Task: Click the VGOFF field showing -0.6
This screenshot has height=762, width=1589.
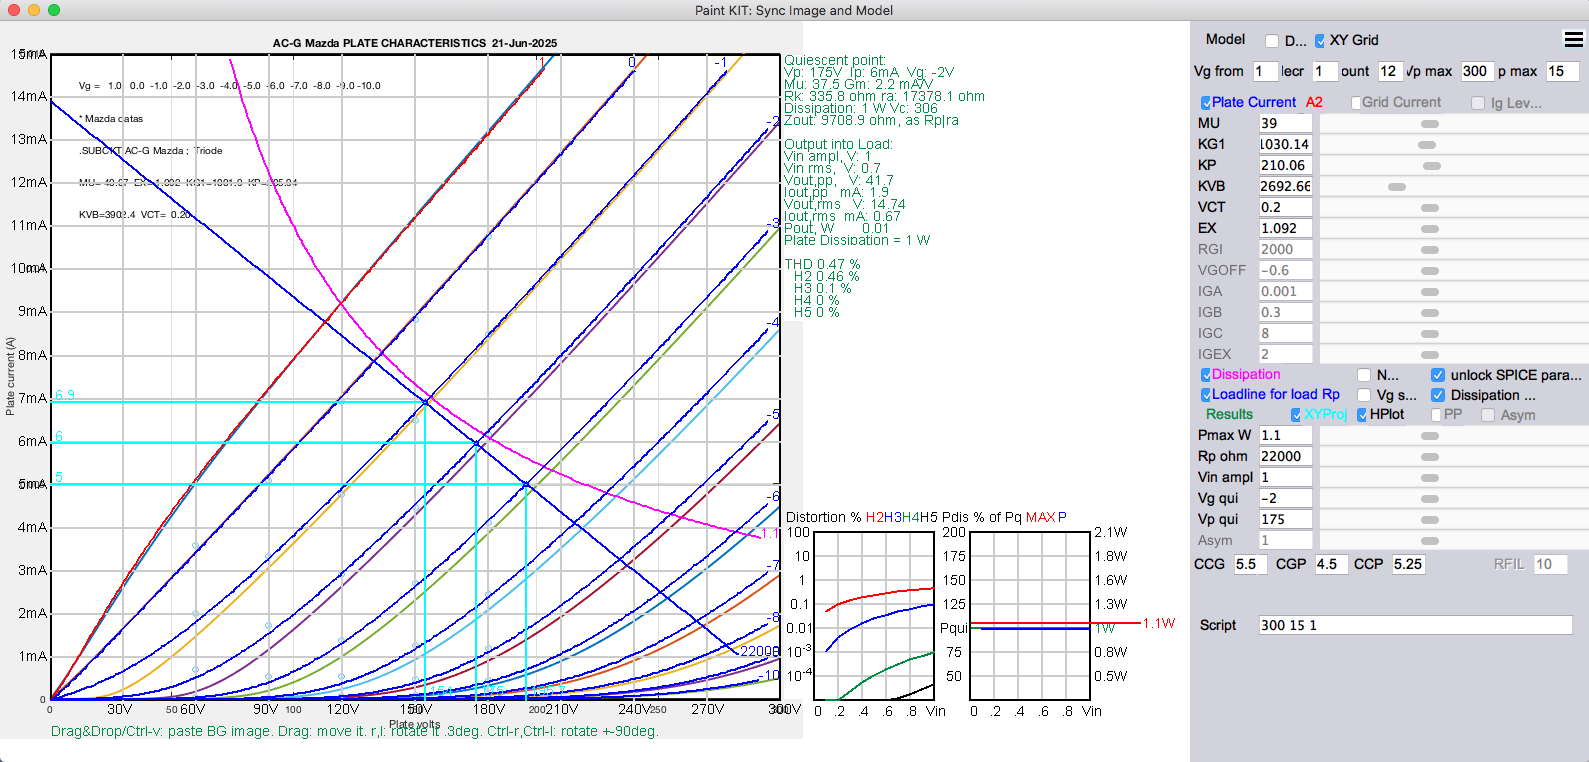Action: (x=1285, y=270)
